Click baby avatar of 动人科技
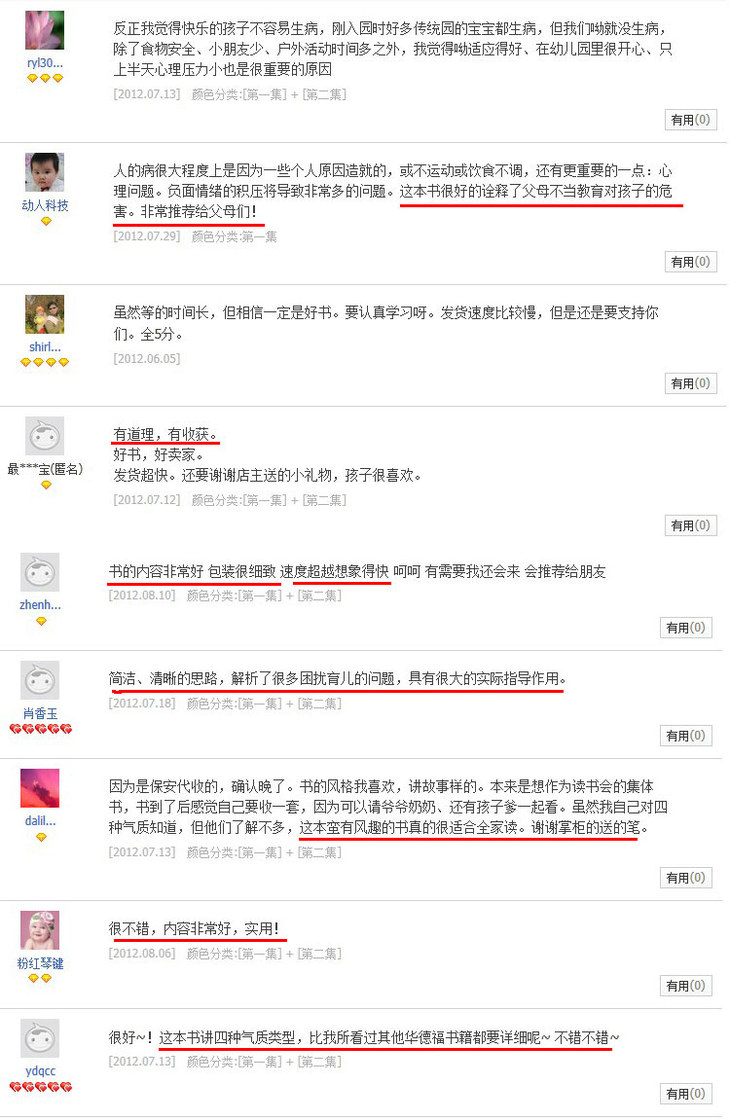730x1120 pixels. click(x=45, y=172)
